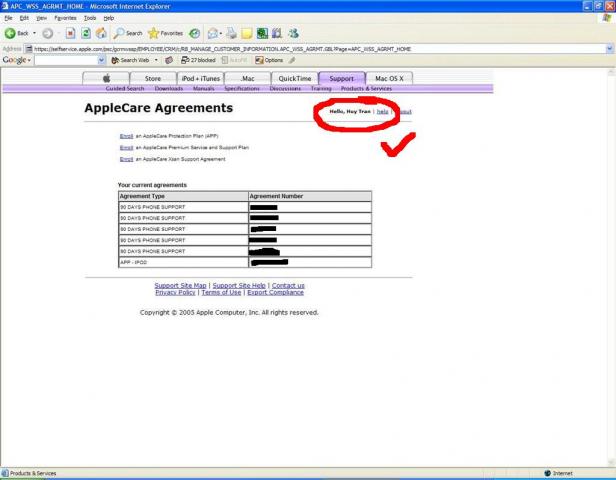Click the 27 blocked popup blocker

click(198, 60)
